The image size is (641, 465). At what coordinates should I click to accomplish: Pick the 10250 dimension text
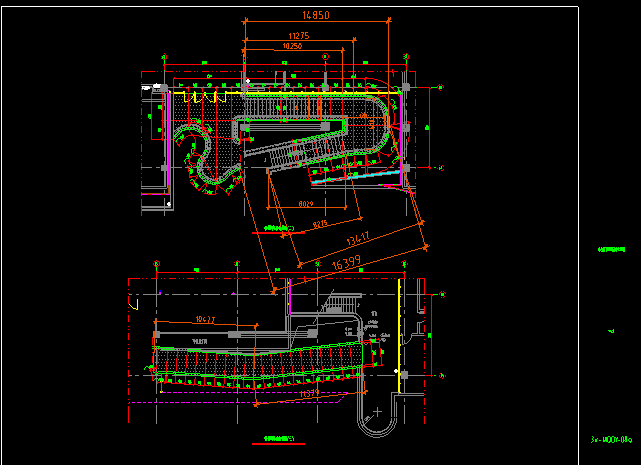(291, 46)
